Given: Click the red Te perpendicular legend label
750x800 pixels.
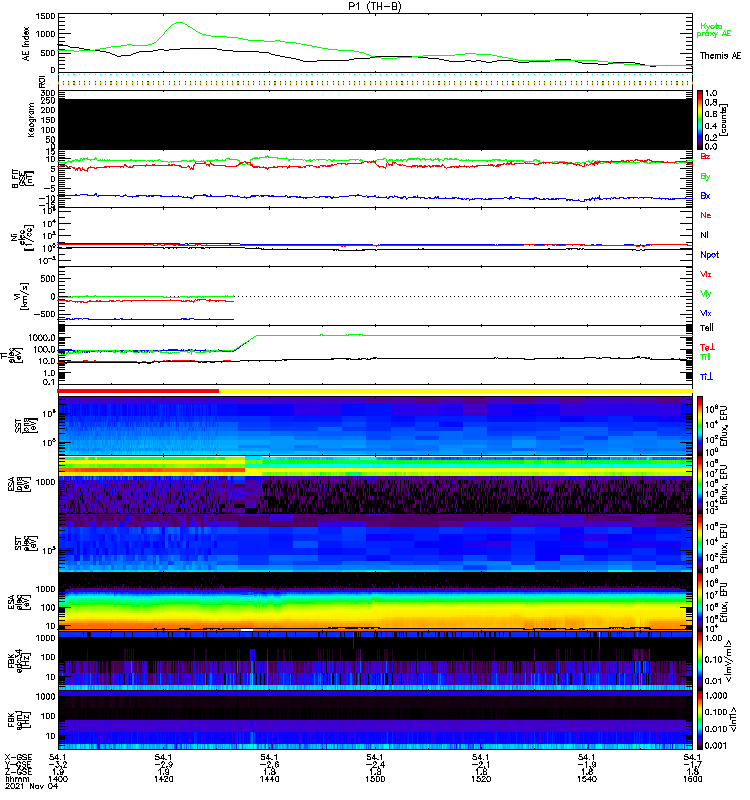Looking at the screenshot, I should 707,347.
